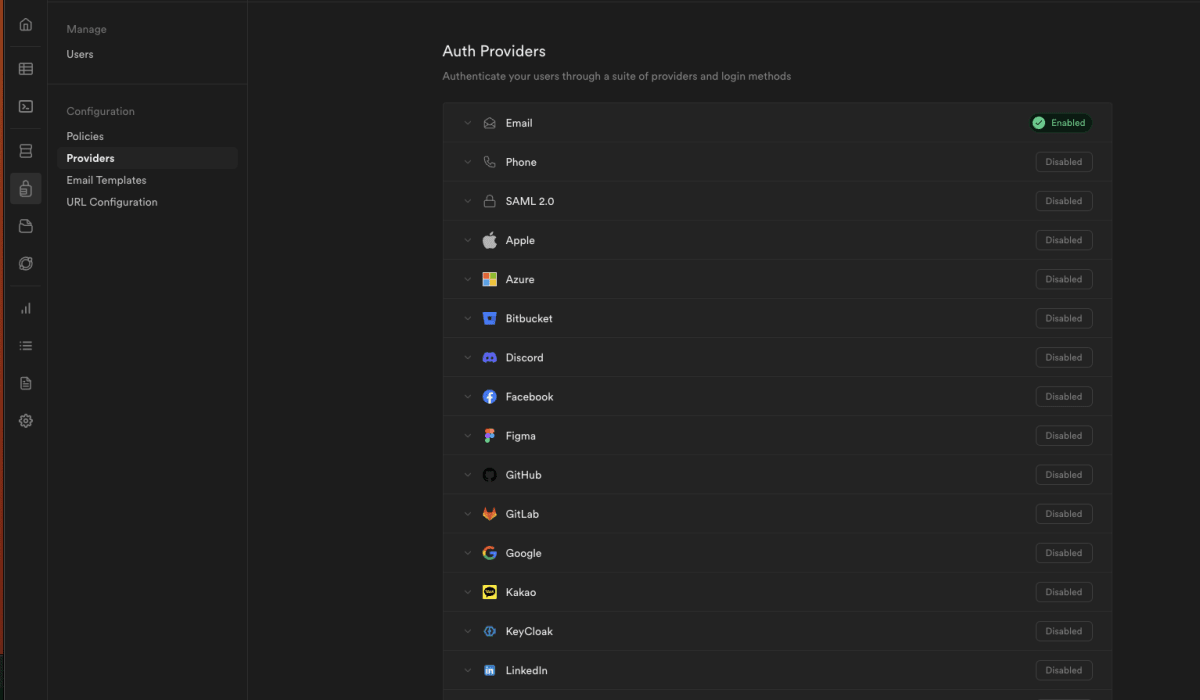This screenshot has width=1200, height=700.
Task: Click the Figma logo icon
Action: tap(489, 436)
